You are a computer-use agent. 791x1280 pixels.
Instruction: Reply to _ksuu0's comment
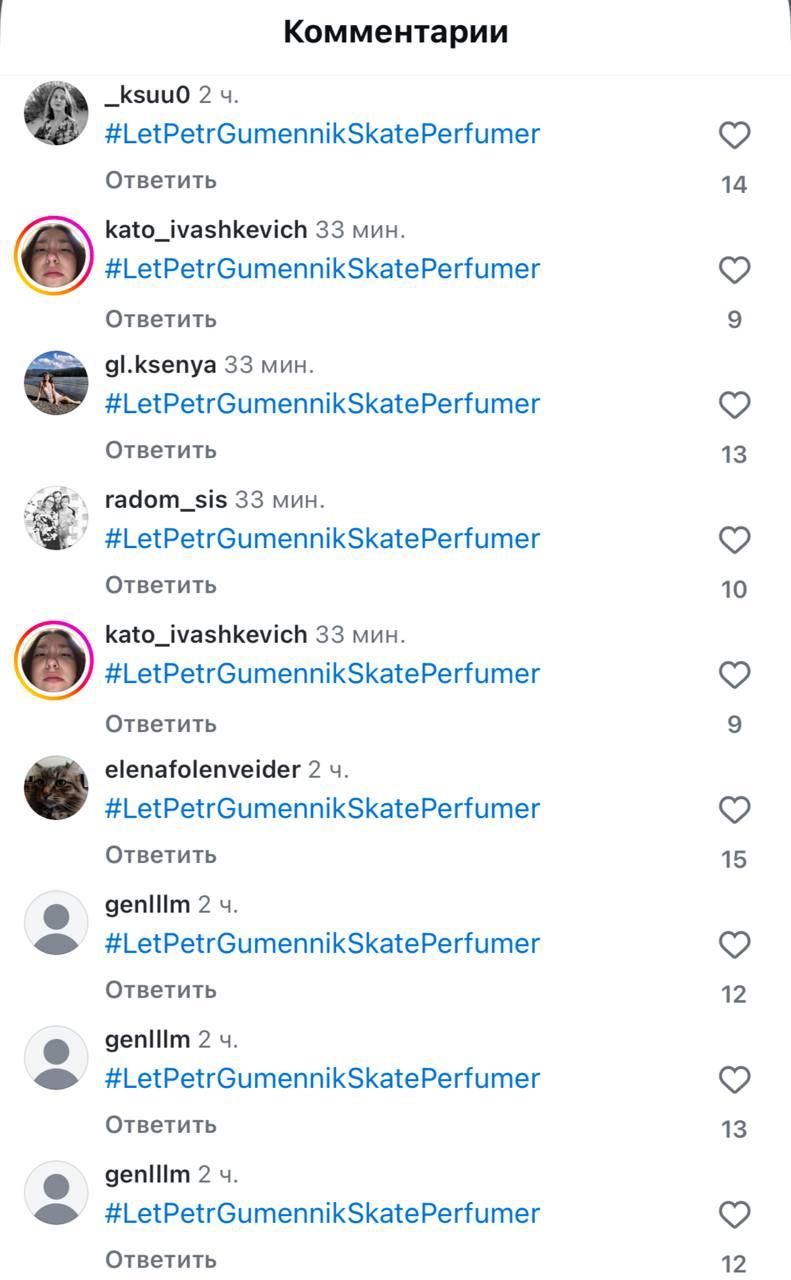click(161, 180)
